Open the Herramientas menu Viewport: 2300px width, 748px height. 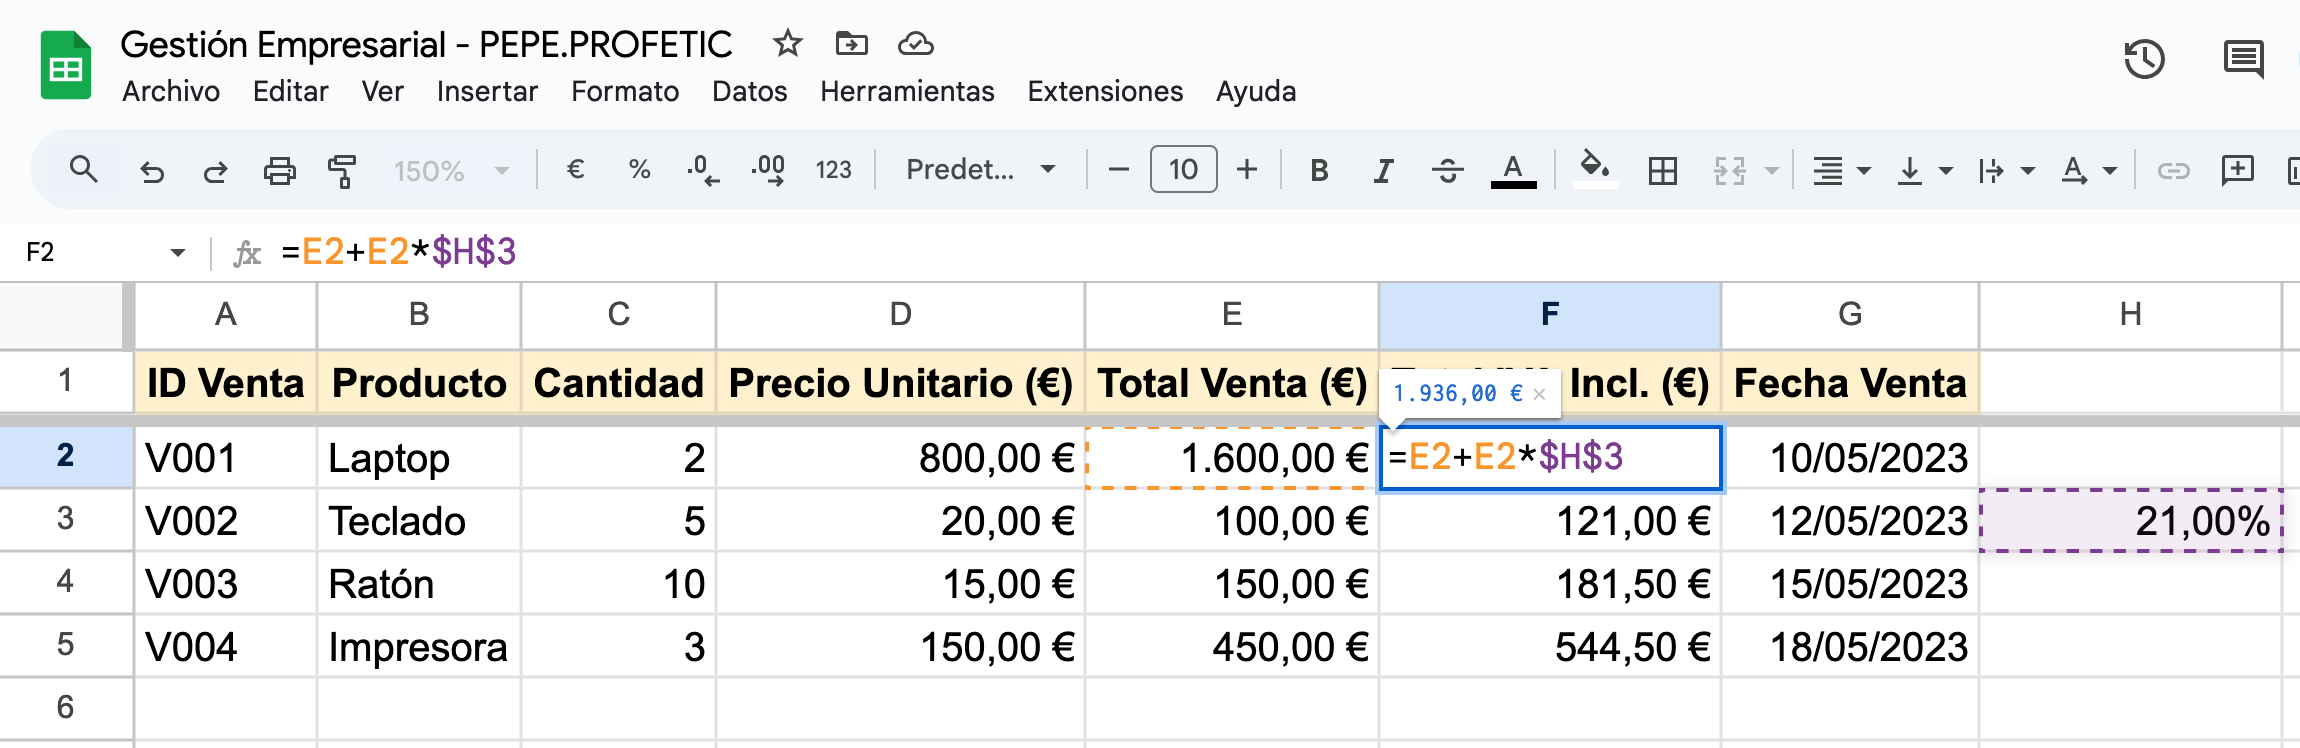coord(907,91)
